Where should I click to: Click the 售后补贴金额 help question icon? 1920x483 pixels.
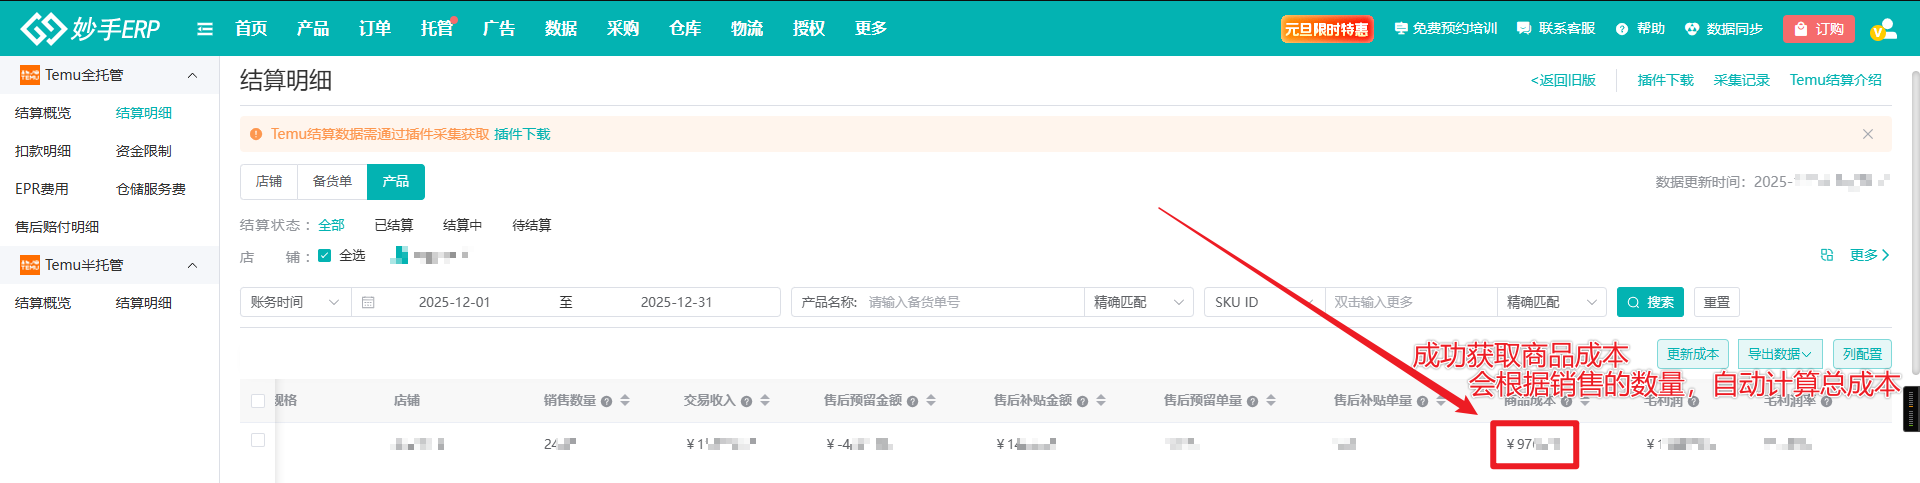click(x=1082, y=401)
